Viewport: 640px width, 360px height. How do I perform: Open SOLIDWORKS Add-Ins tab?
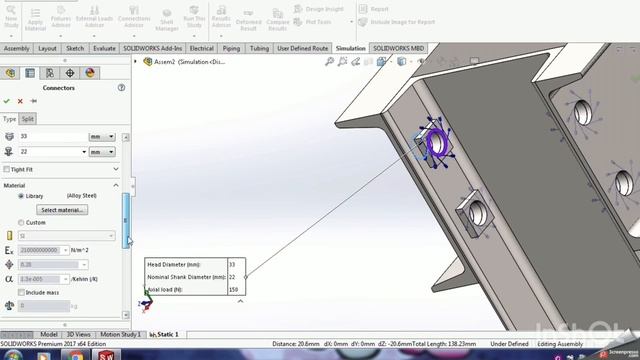point(152,48)
